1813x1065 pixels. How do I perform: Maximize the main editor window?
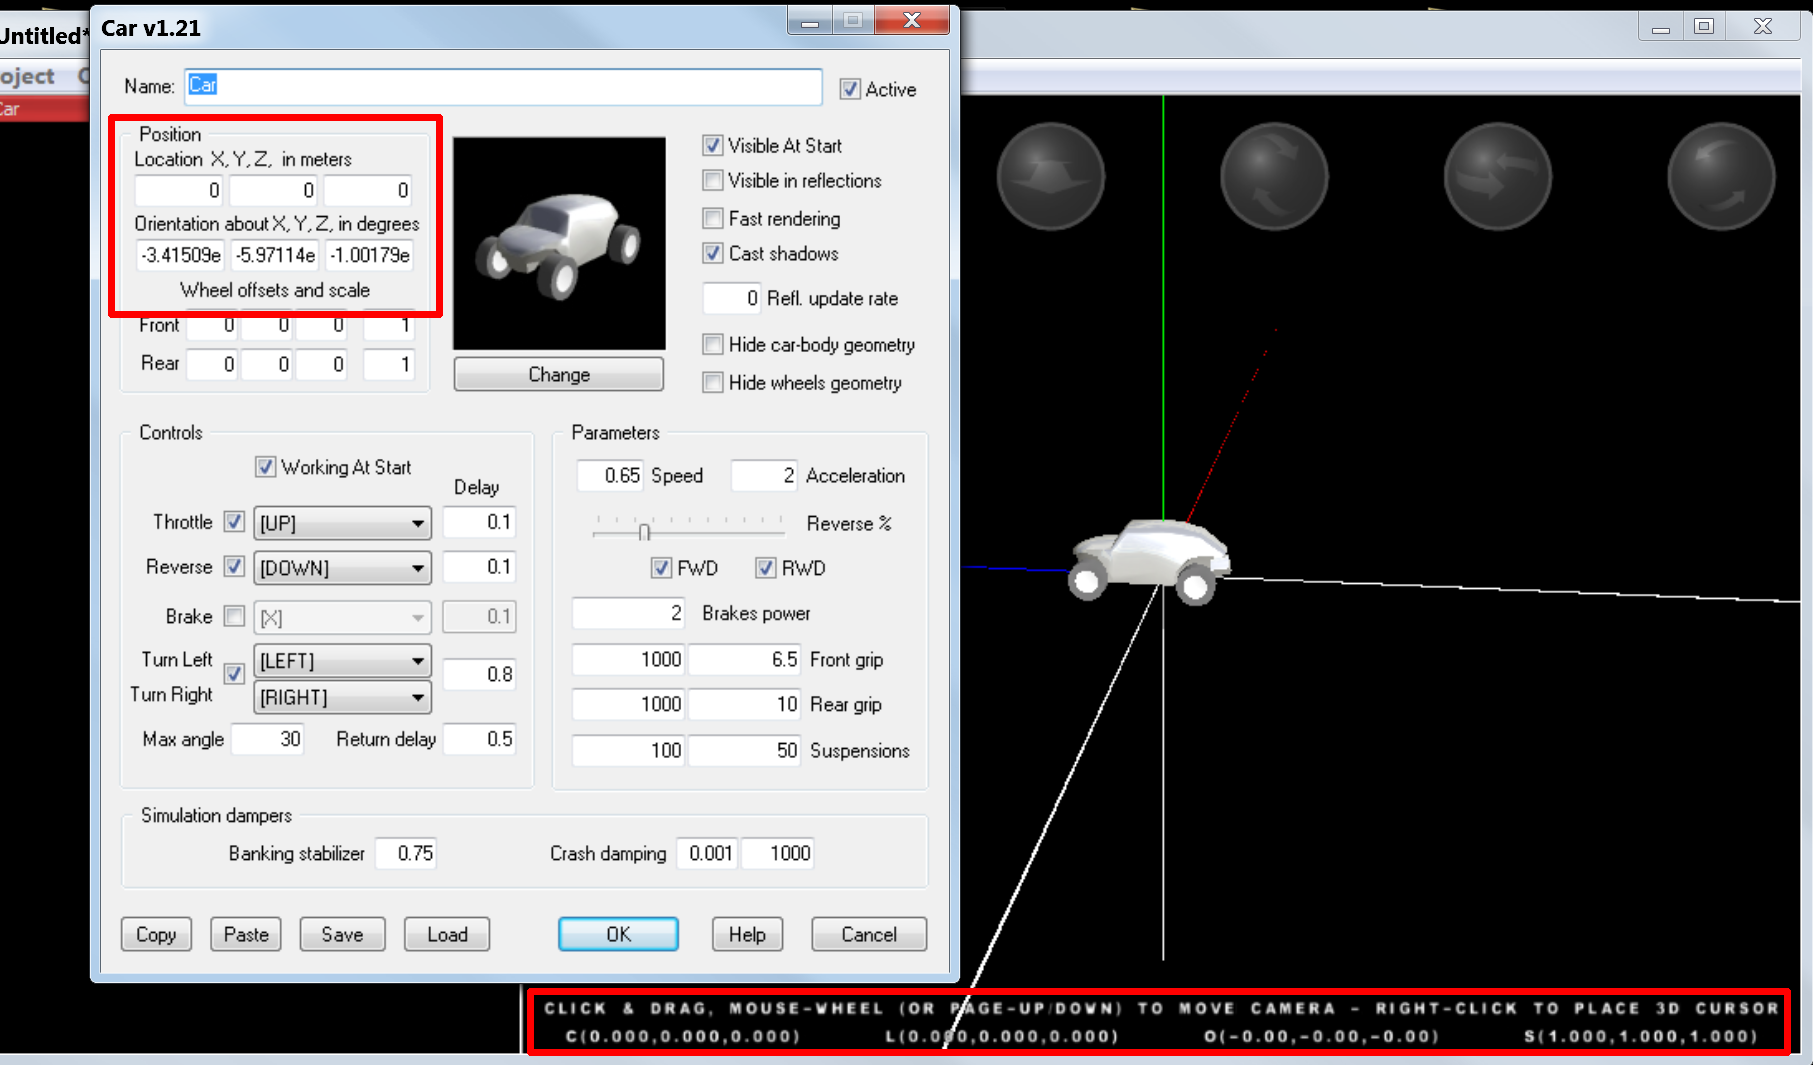pos(1704,27)
